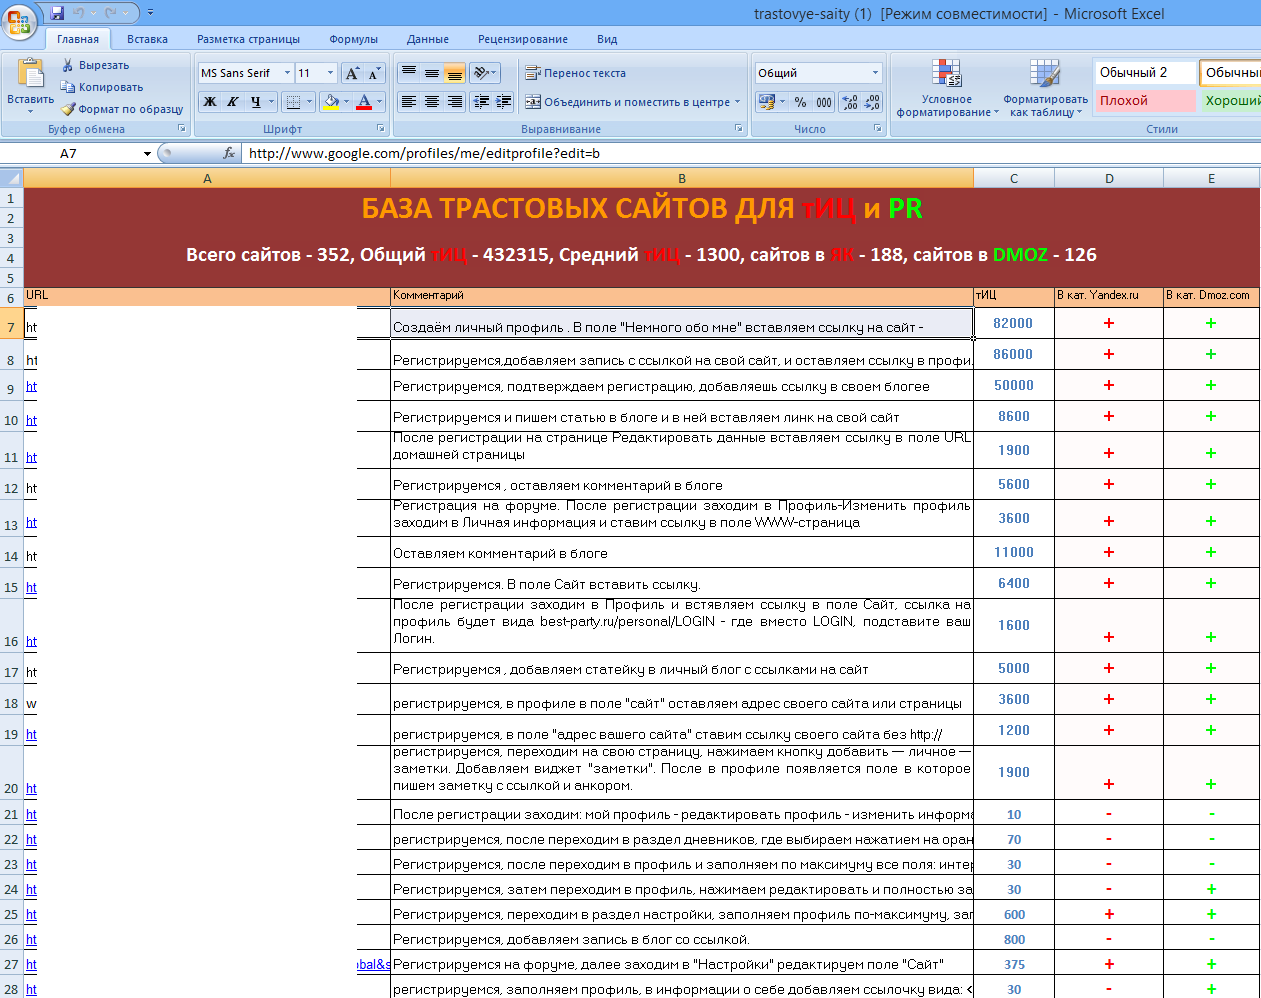
Task: Save the workbook via the floppy disk icon
Action: click(x=57, y=13)
